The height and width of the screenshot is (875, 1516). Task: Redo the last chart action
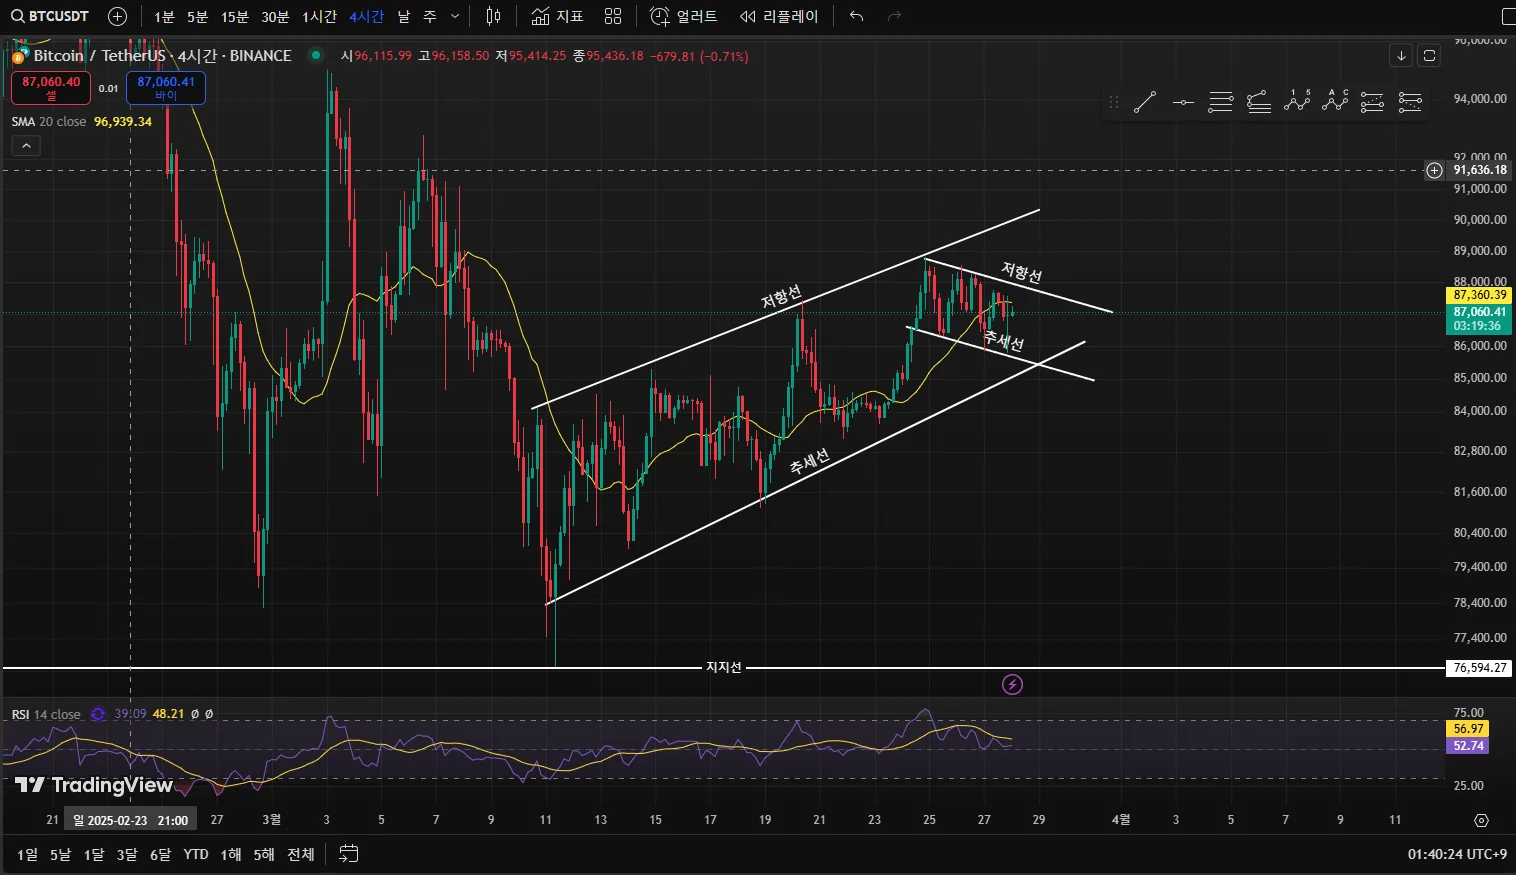[894, 16]
